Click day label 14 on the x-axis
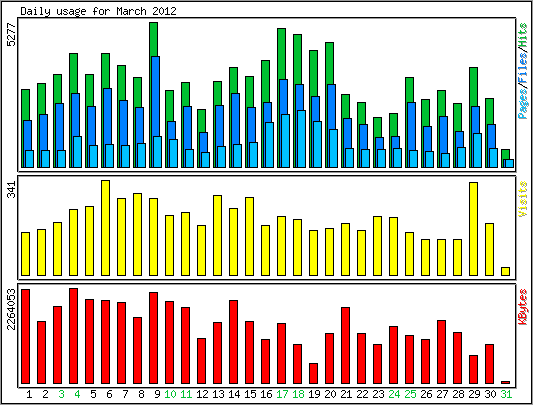The image size is (533, 405). coord(234,394)
